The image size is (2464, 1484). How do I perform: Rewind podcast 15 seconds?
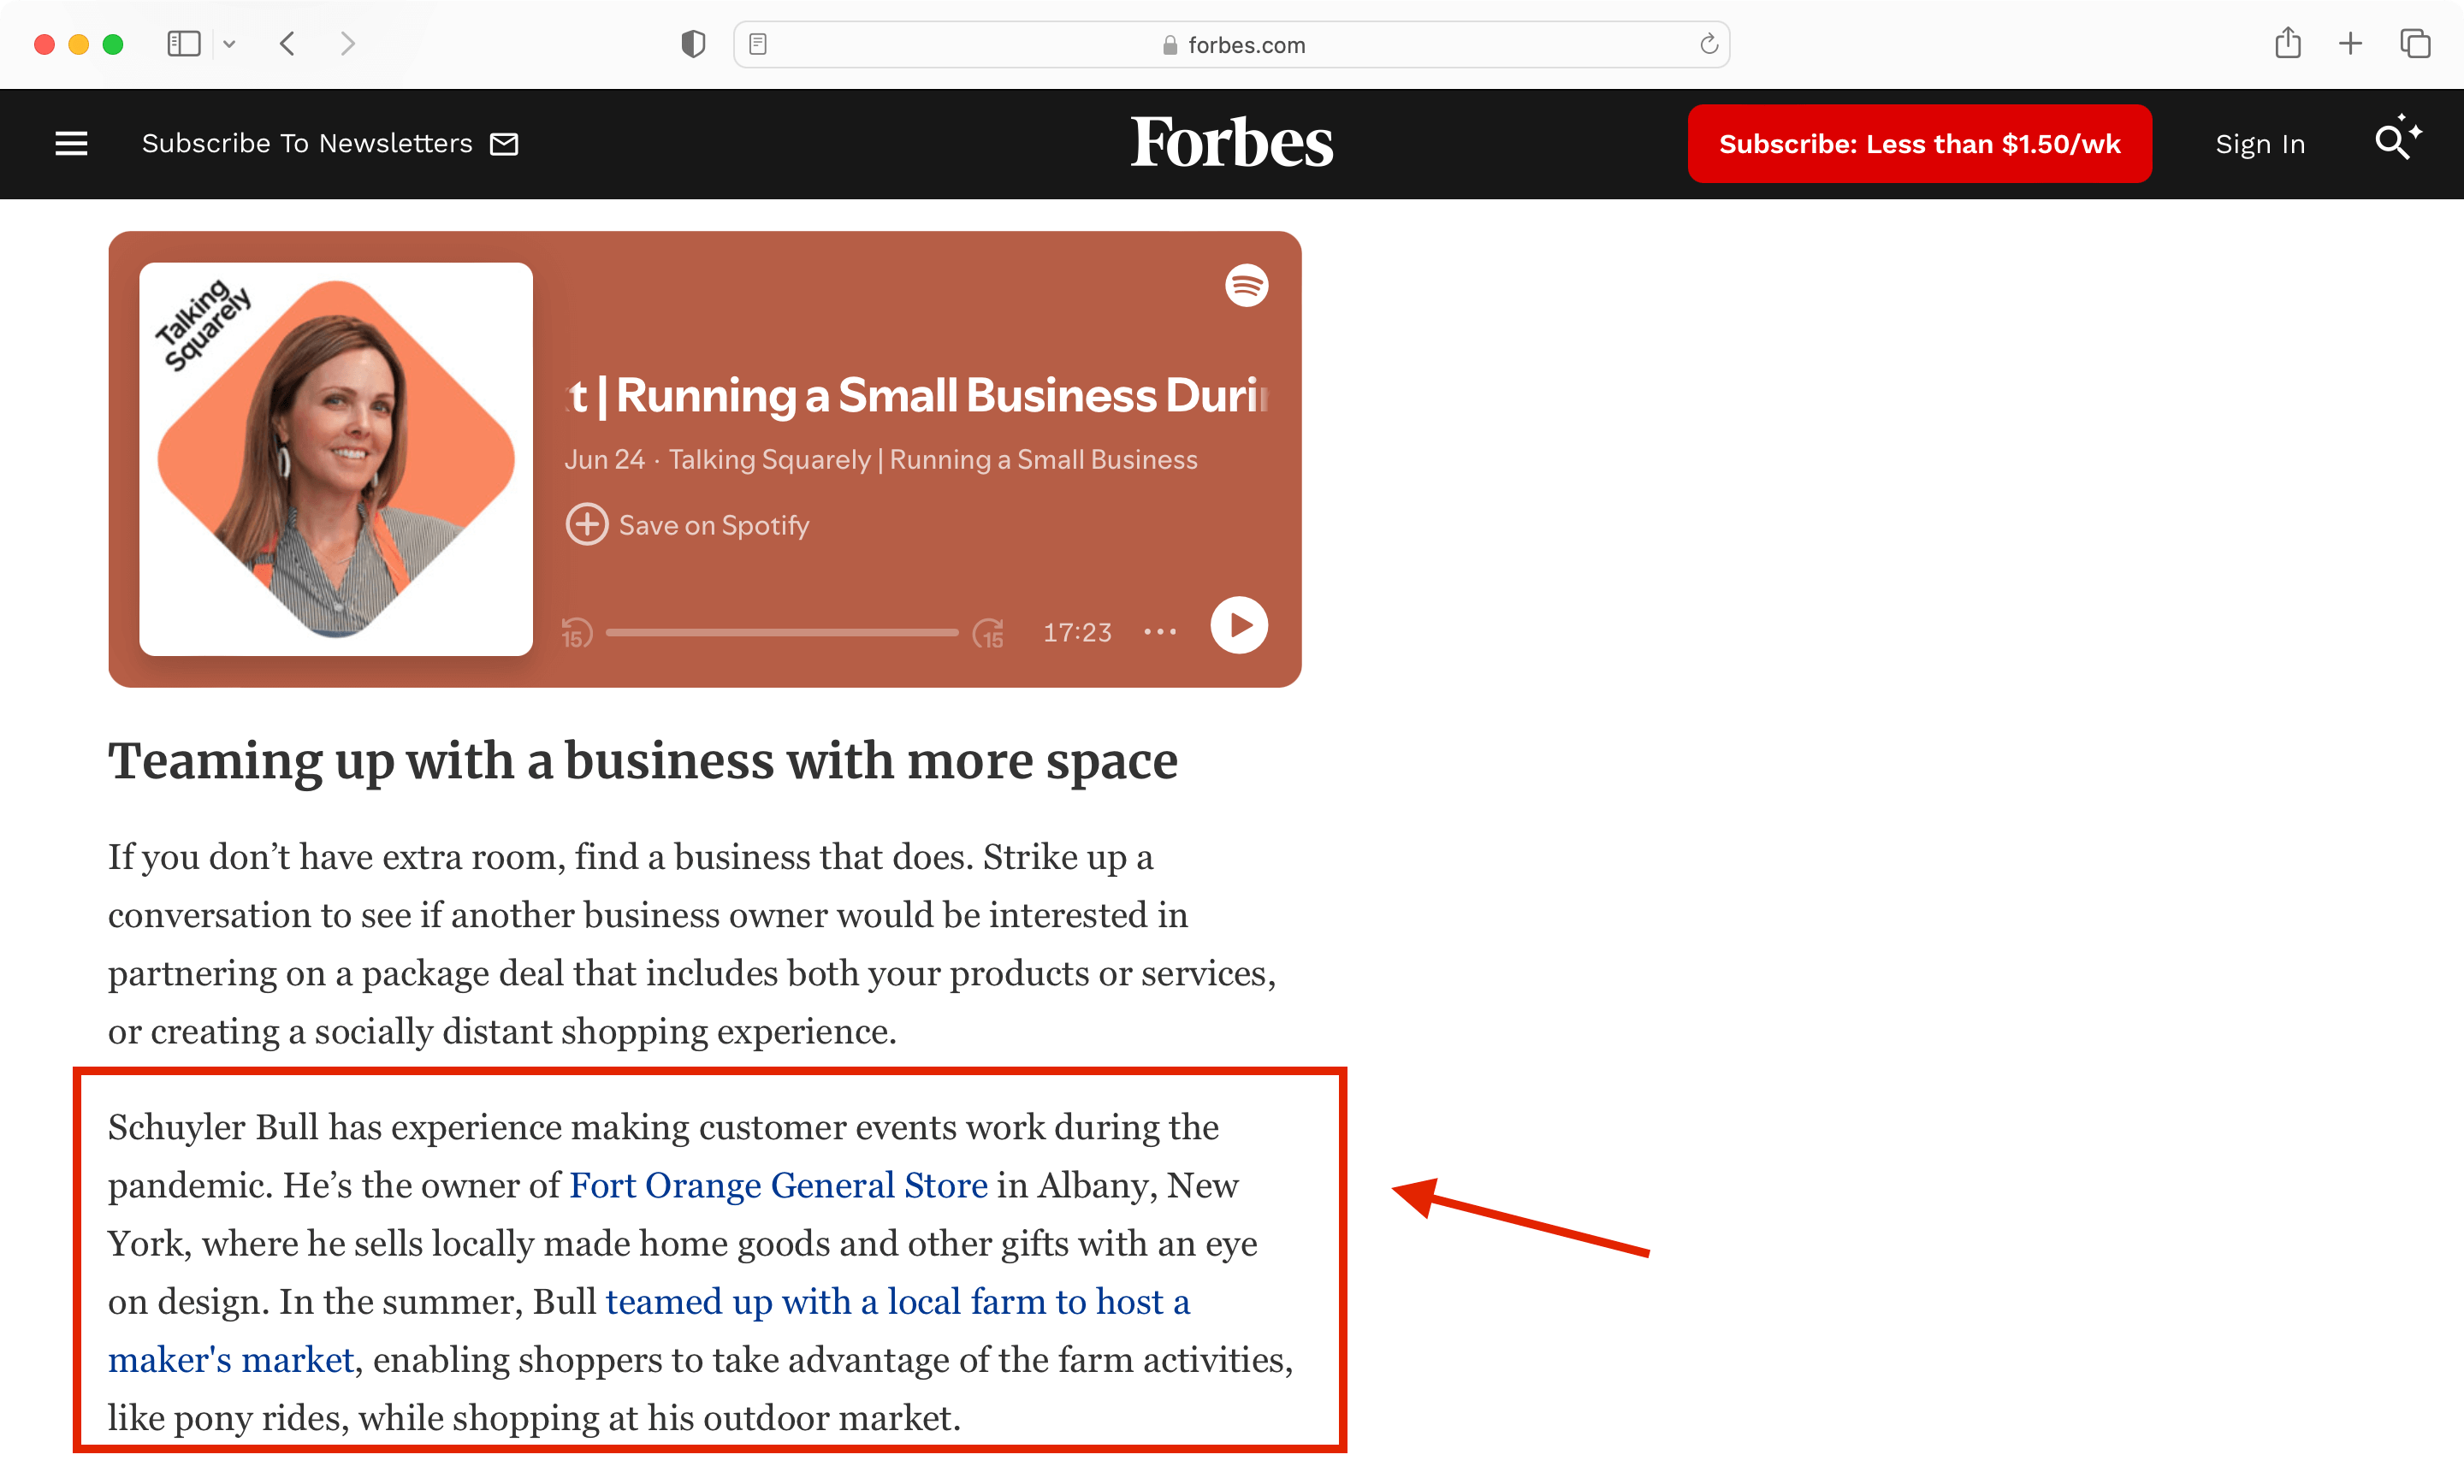[x=577, y=633]
